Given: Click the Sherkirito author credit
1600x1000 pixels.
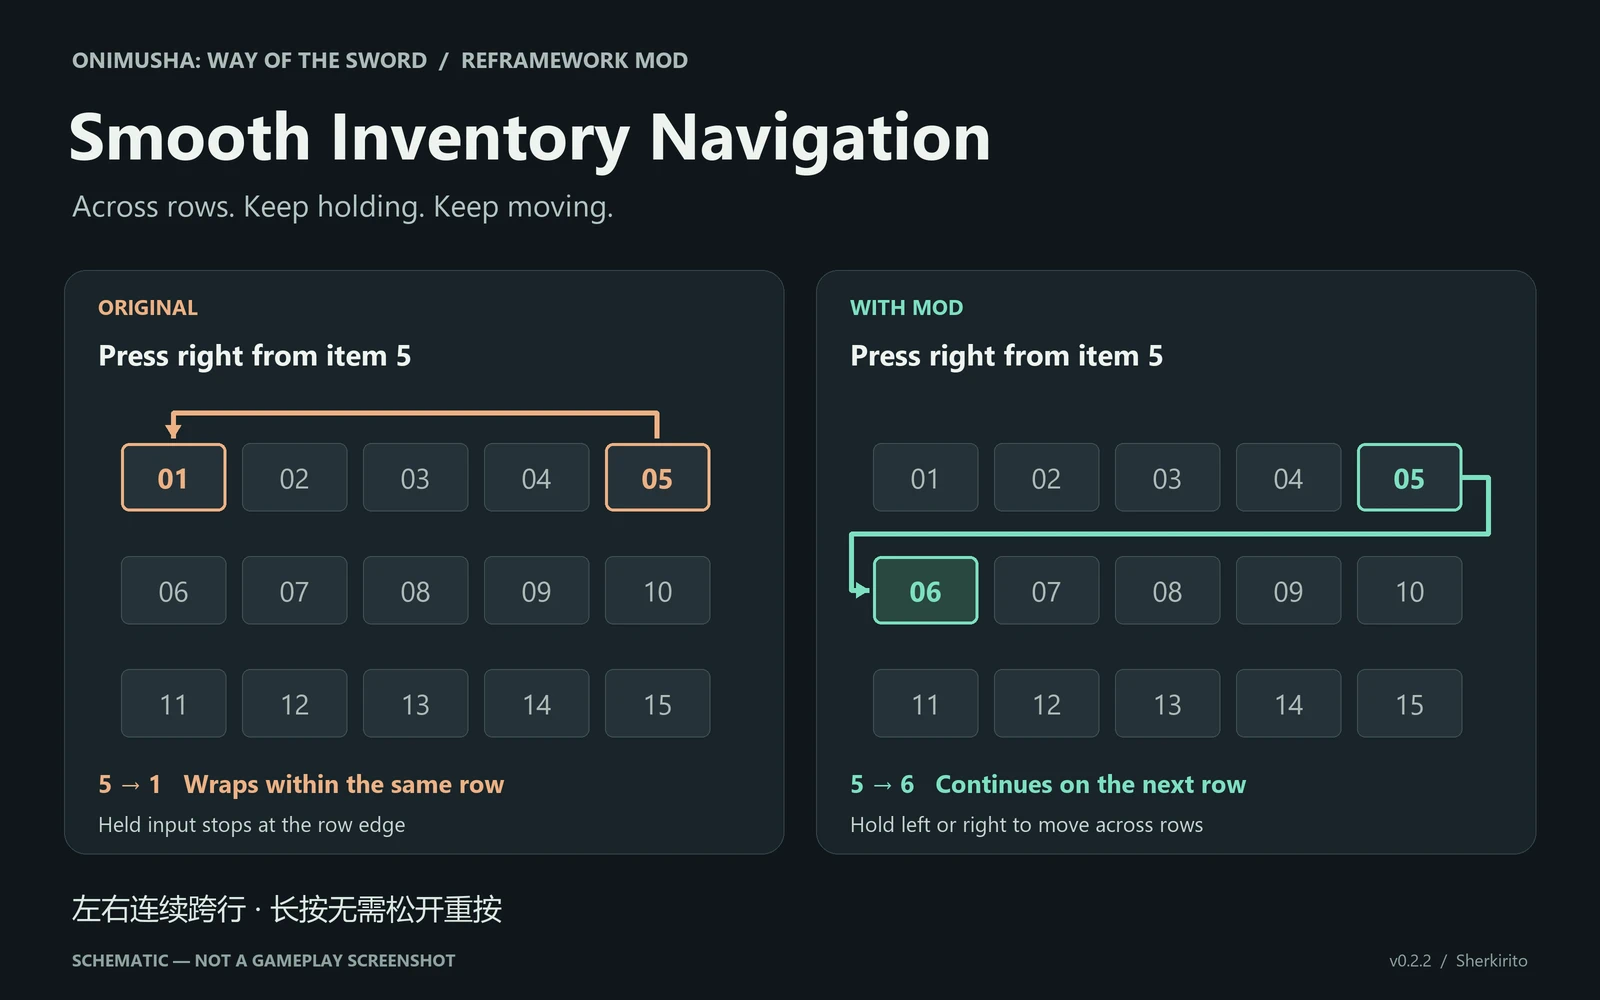Looking at the screenshot, I should [1491, 960].
